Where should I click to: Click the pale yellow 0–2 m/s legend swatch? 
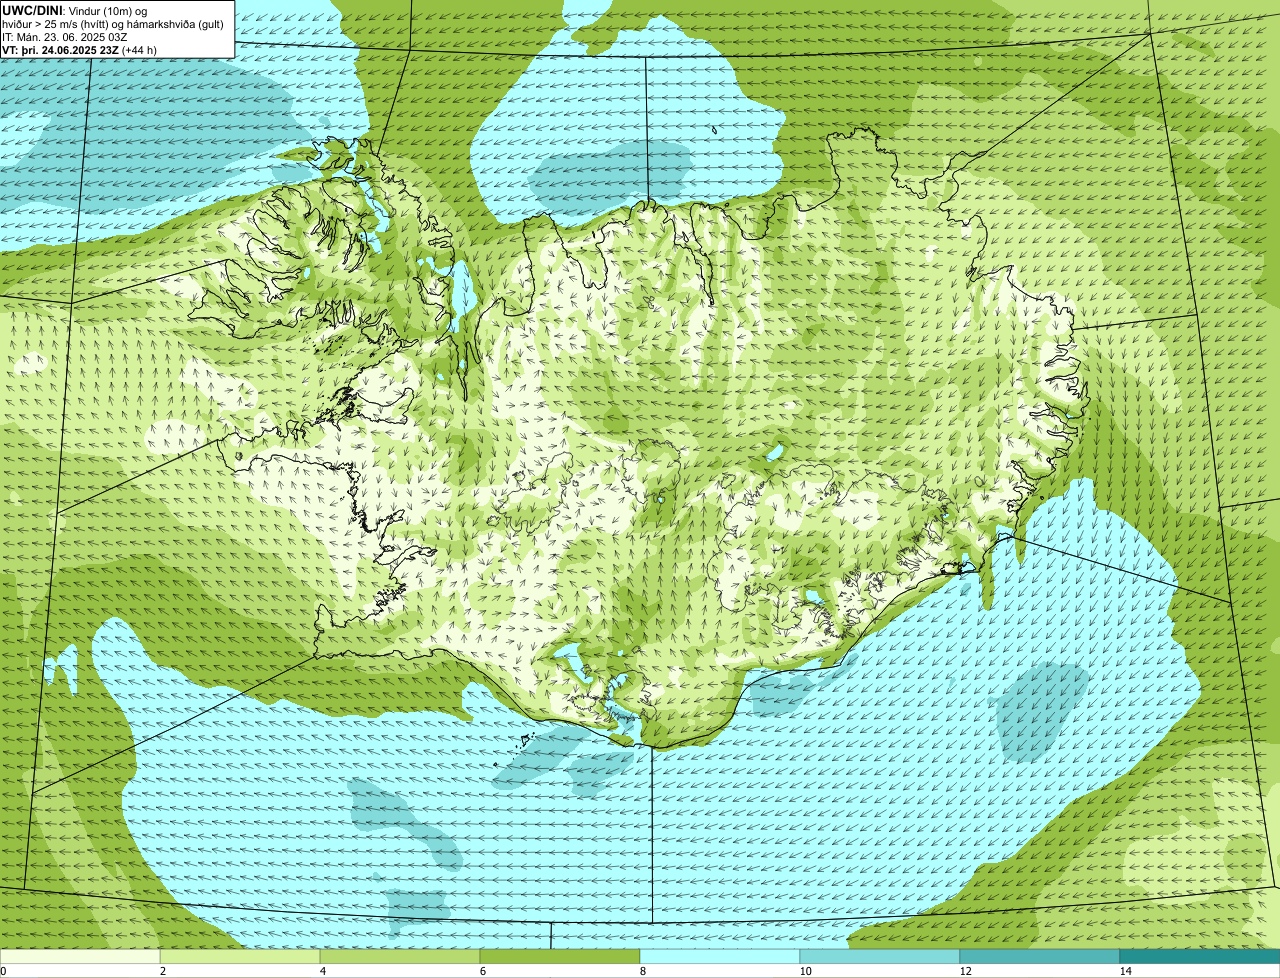80,956
